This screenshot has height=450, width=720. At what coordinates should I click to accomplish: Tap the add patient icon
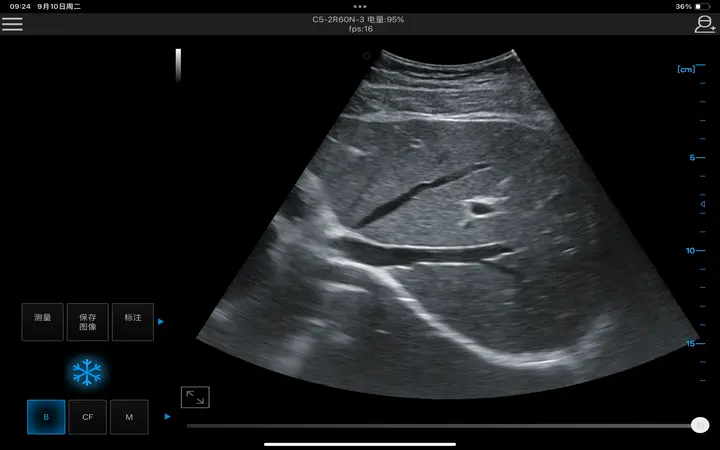705,24
